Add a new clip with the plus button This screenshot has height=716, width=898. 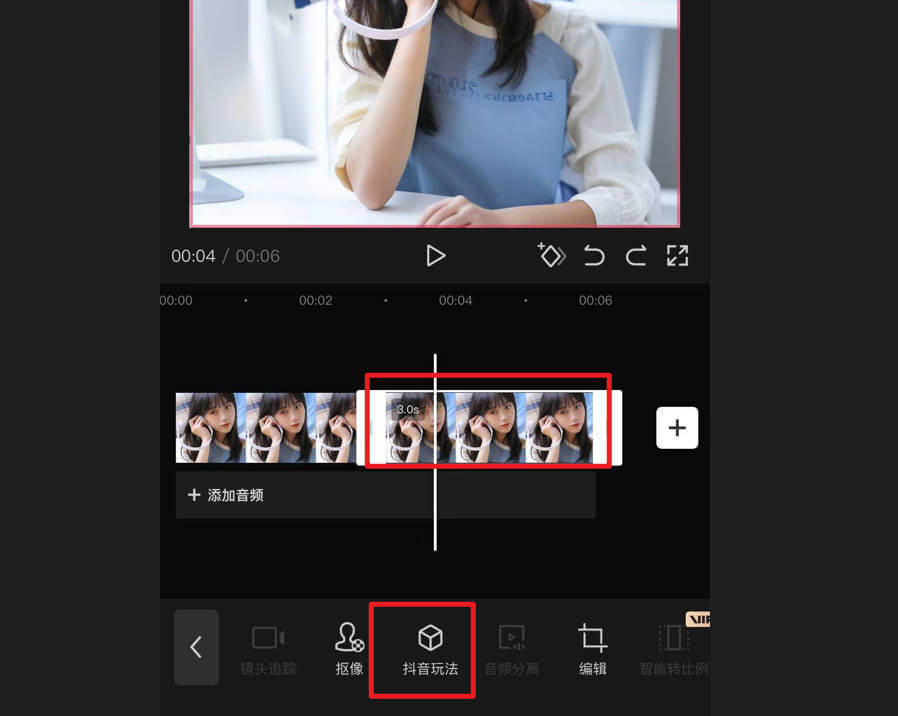click(677, 428)
